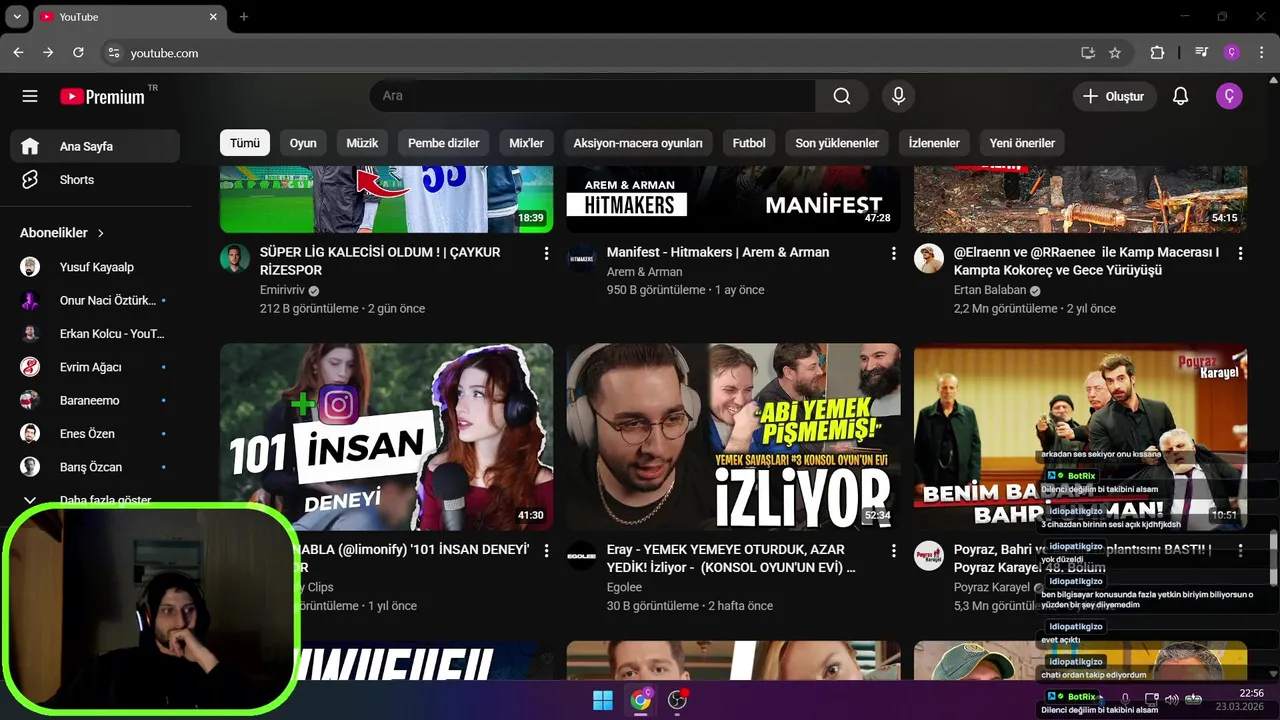
Task: Bookmark this page with star
Action: 1115,53
